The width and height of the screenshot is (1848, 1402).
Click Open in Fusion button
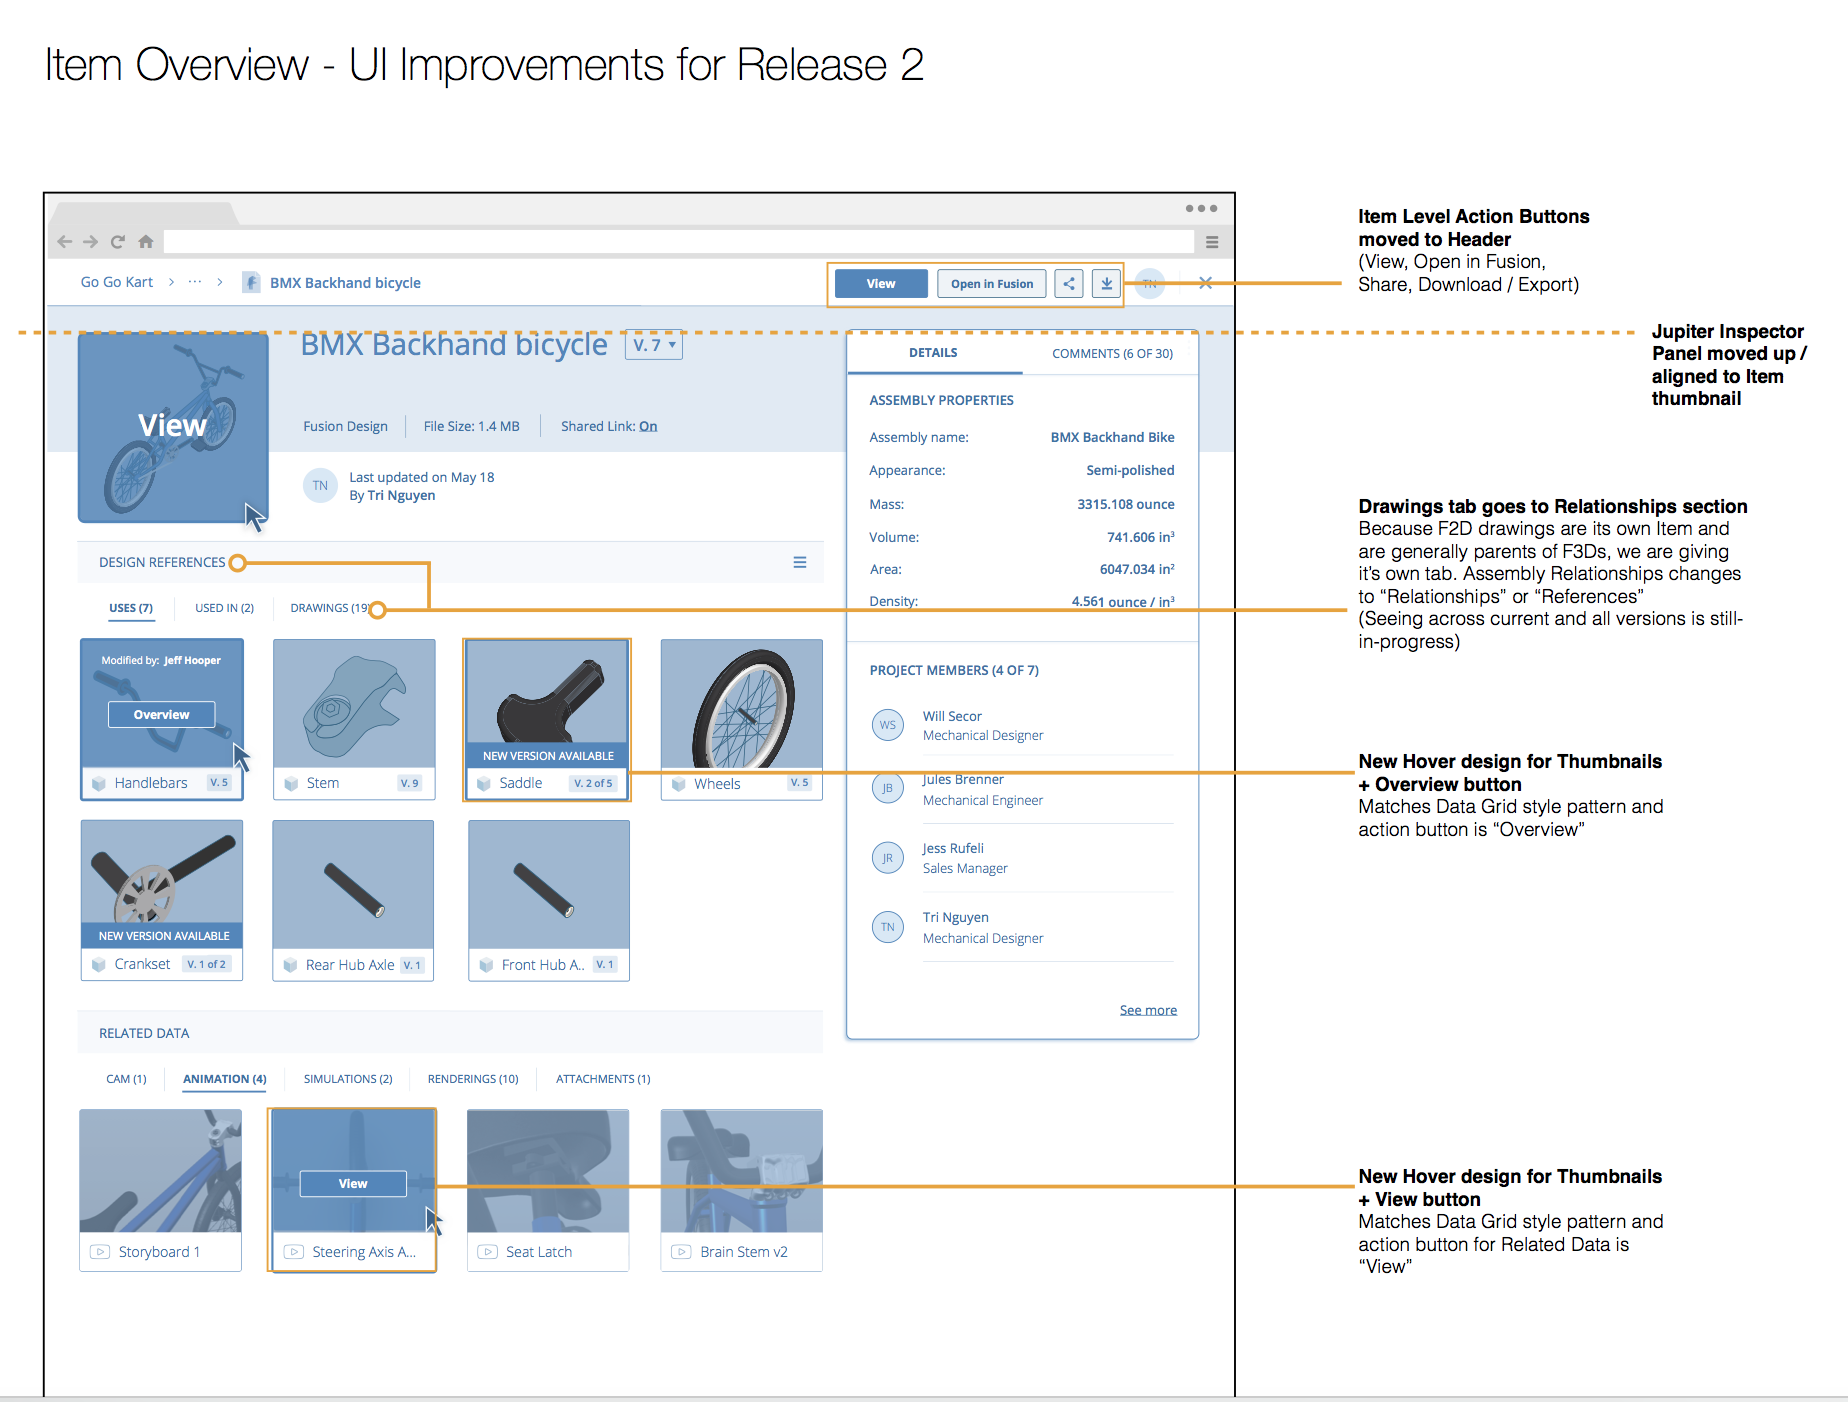(x=992, y=284)
